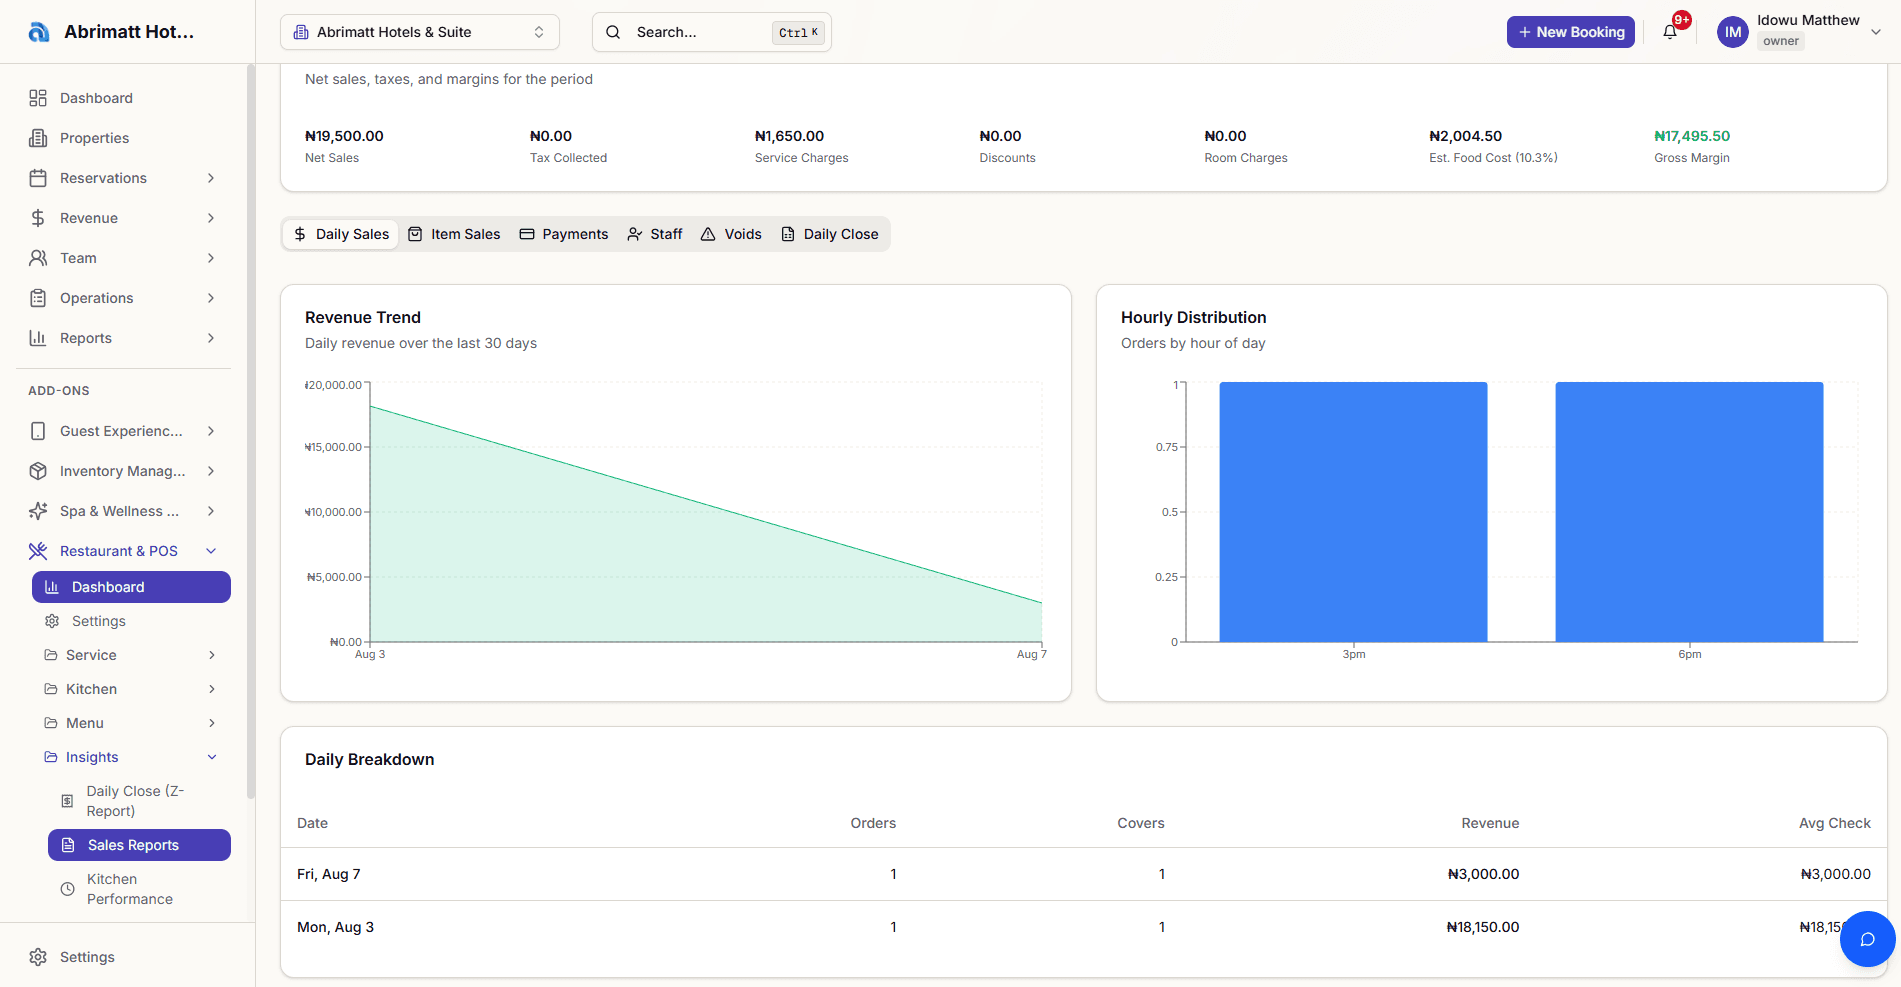1901x987 pixels.
Task: Click the Guest Experience phone icon
Action: point(38,431)
